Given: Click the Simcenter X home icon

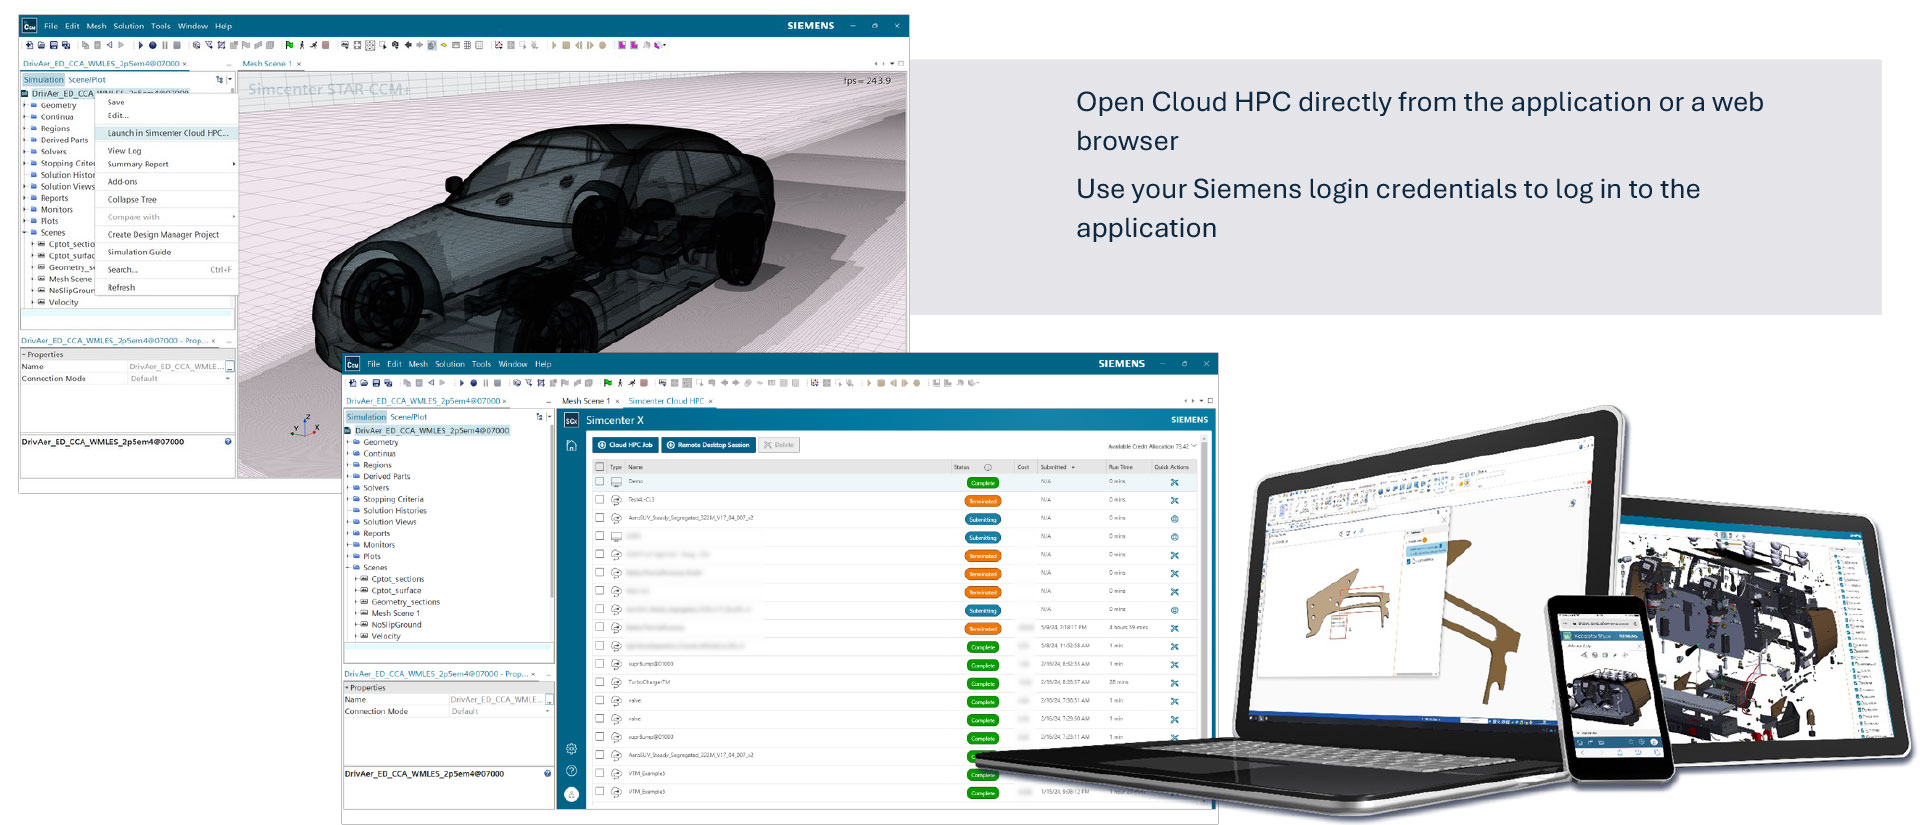Looking at the screenshot, I should 571,446.
